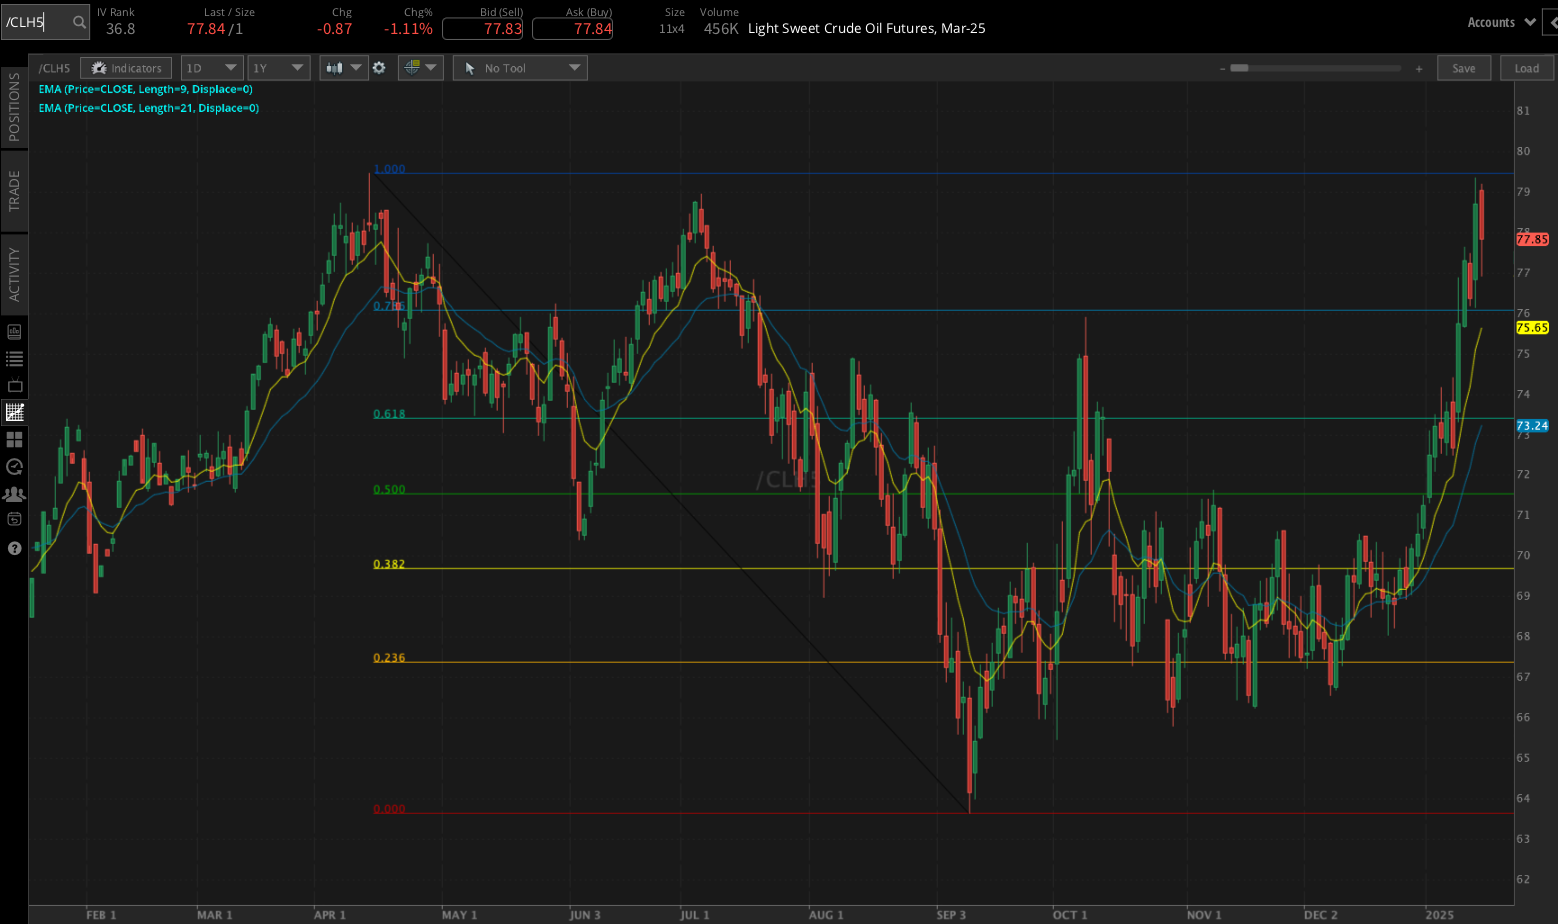The width and height of the screenshot is (1558, 924).
Task: Click the search magnifier in symbol box
Action: tap(78, 21)
